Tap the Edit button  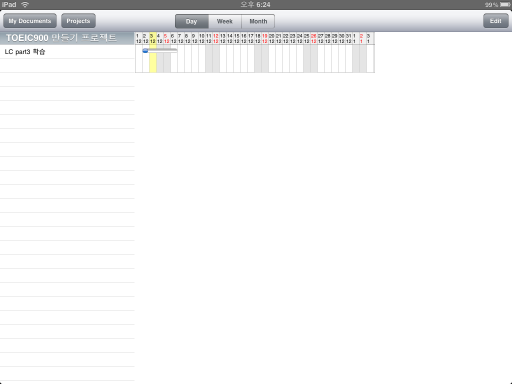click(x=496, y=21)
